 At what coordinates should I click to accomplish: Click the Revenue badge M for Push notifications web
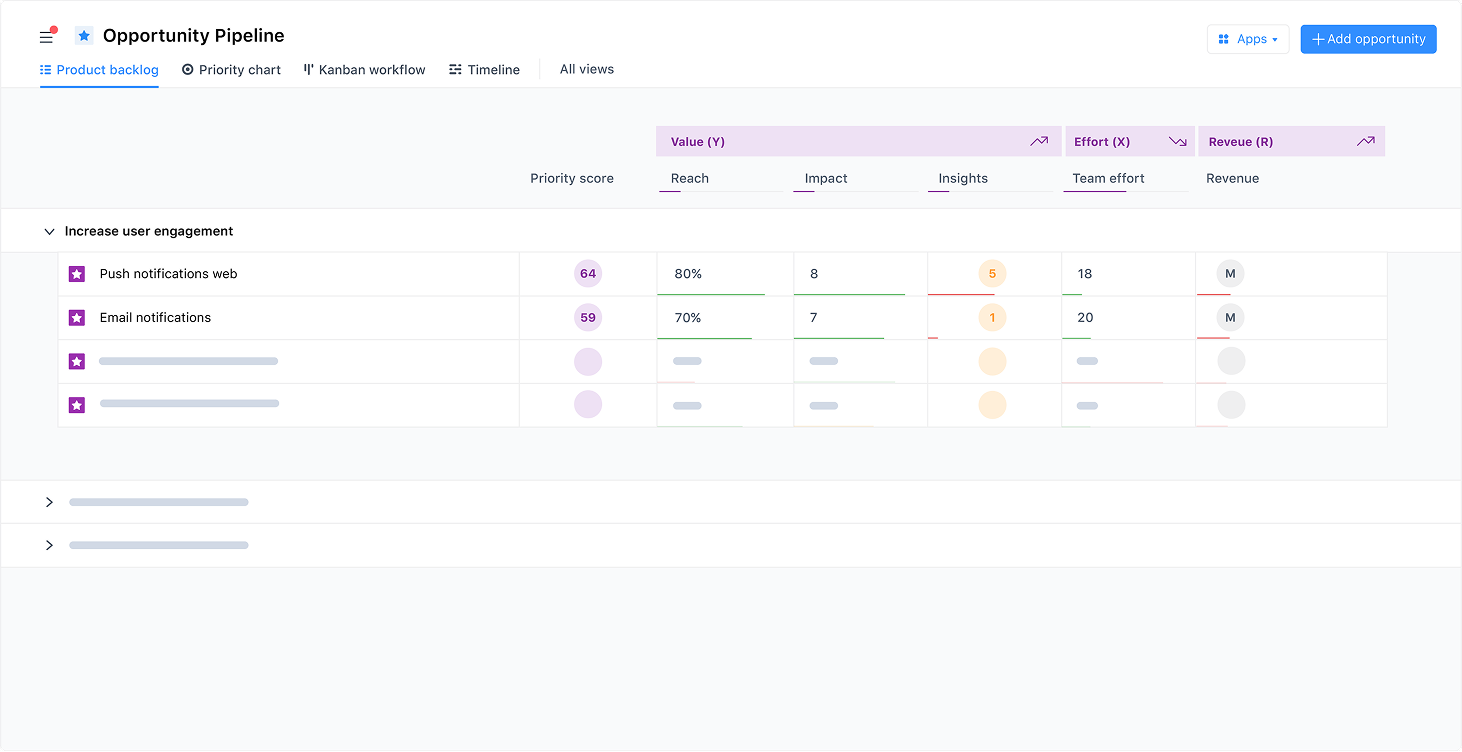[1230, 273]
